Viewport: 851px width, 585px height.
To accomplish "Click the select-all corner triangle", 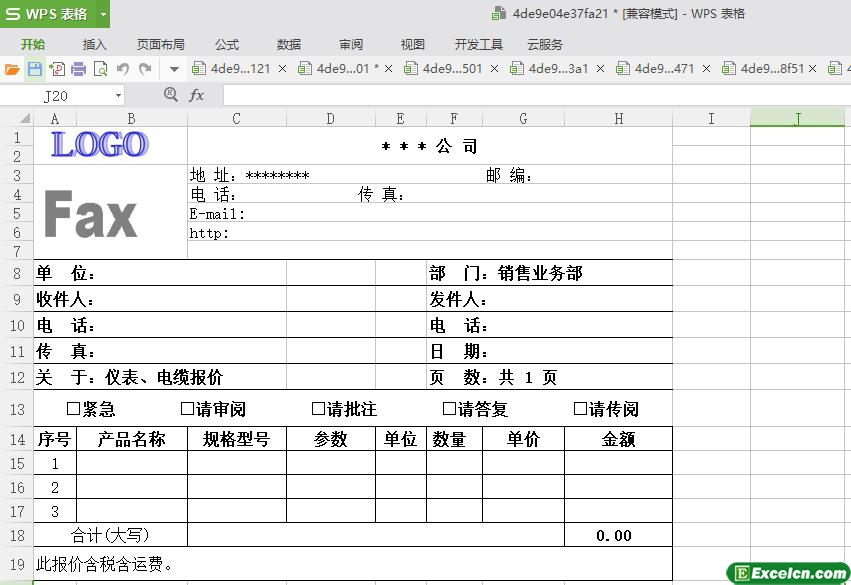I will pos(25,118).
